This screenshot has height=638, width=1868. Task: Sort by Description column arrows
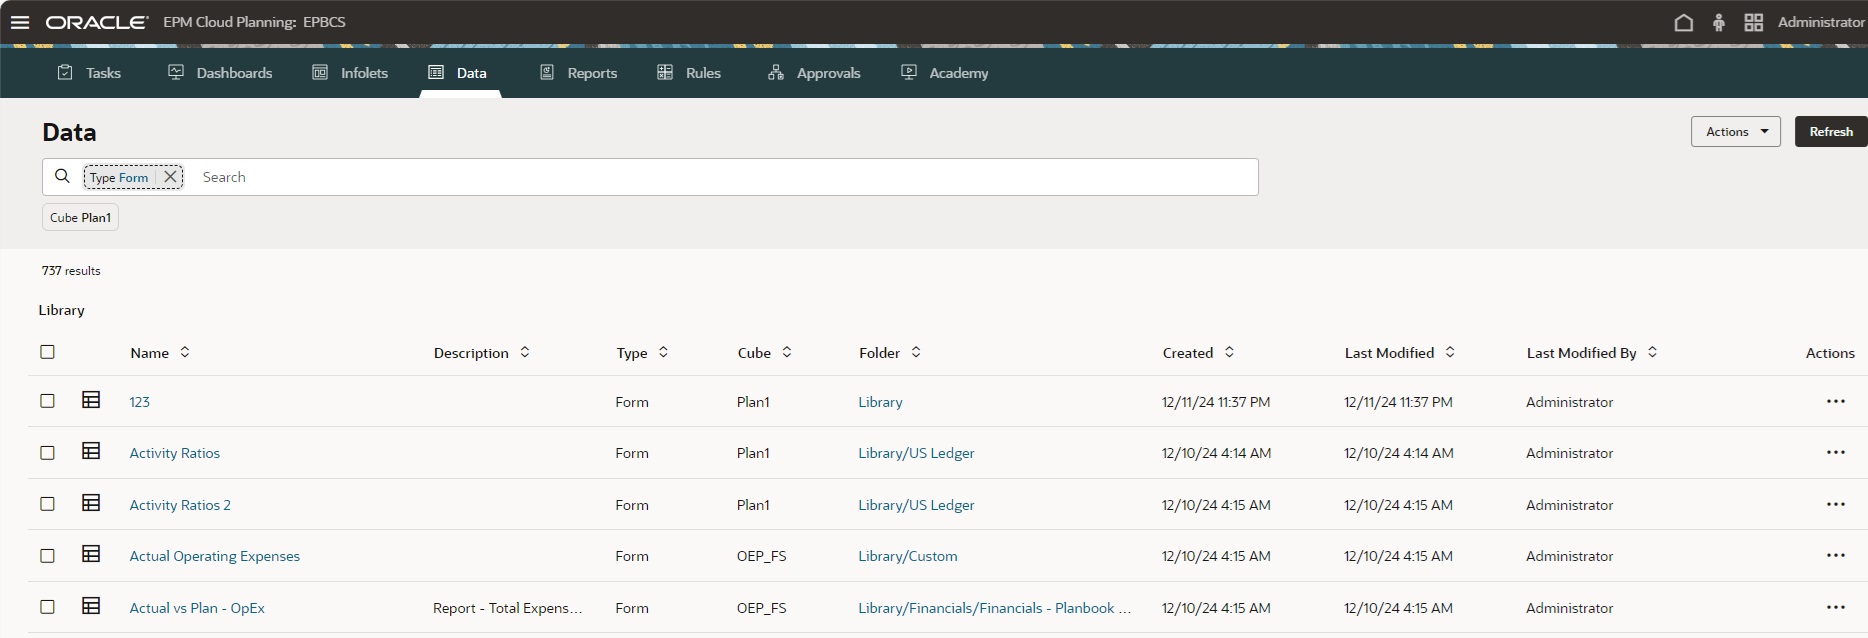click(x=525, y=352)
